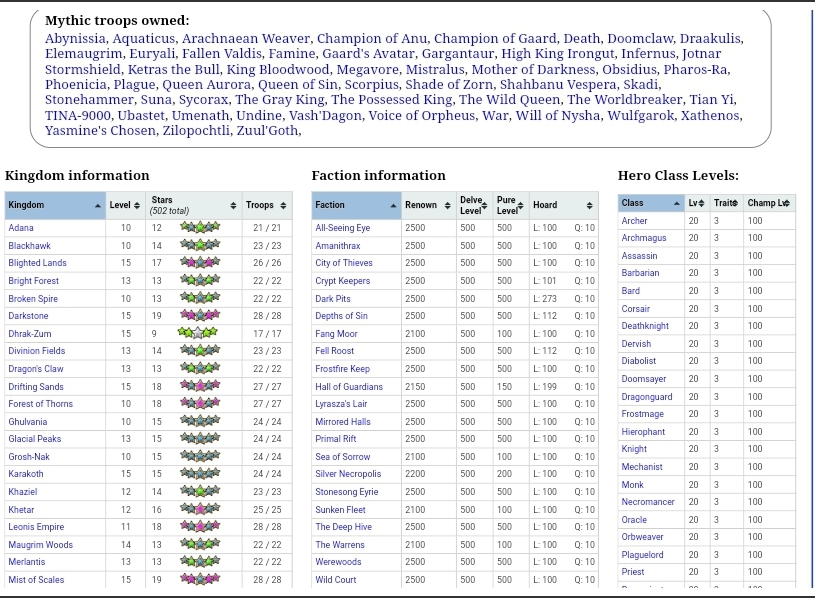Viewport: 815px width, 598px height.
Task: Open the TINA-9000 troop link
Action: click(x=77, y=115)
